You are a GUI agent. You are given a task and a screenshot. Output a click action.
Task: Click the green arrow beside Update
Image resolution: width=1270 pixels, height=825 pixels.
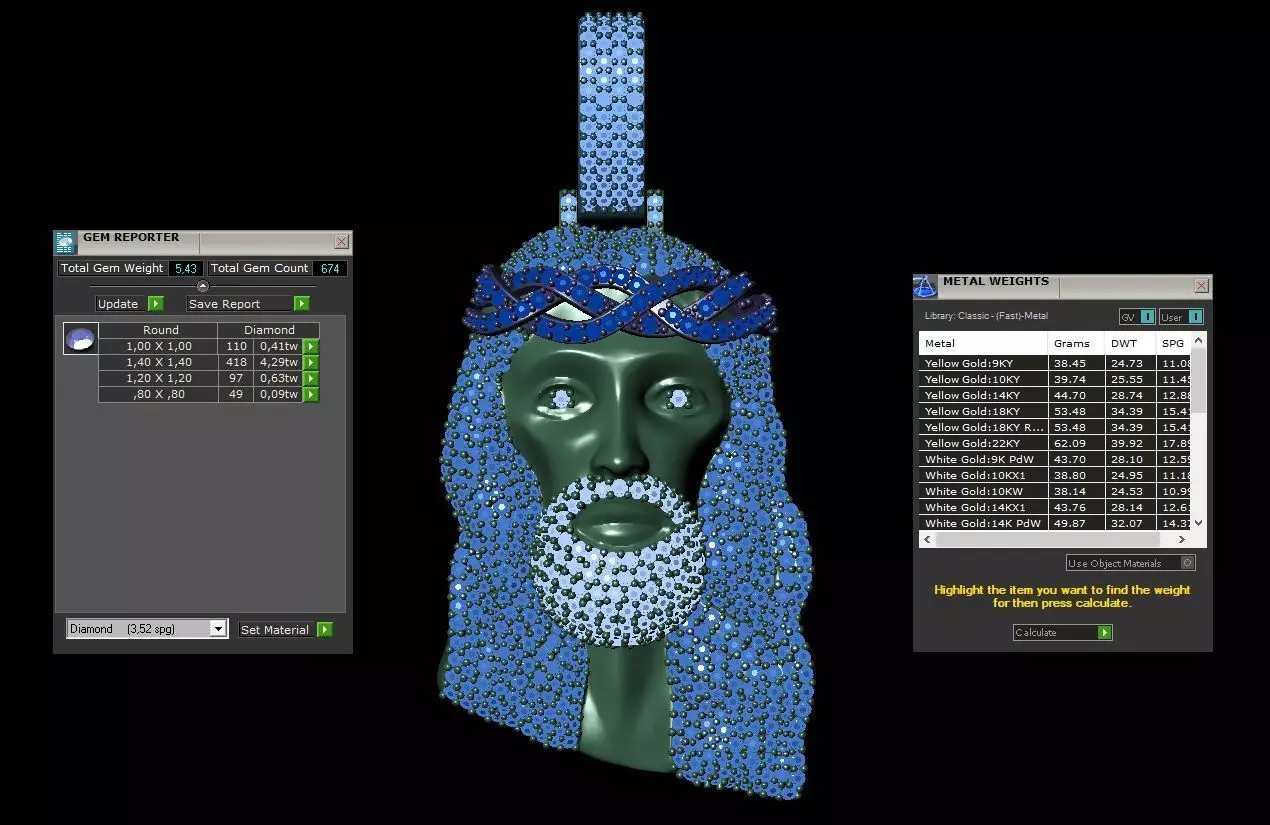[156, 304]
